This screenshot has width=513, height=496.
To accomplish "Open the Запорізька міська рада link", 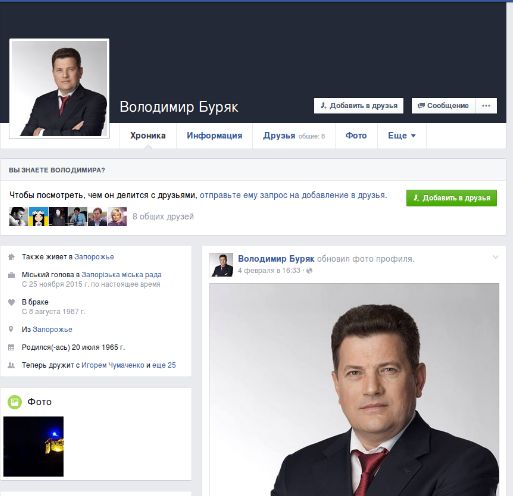I will pos(121,275).
